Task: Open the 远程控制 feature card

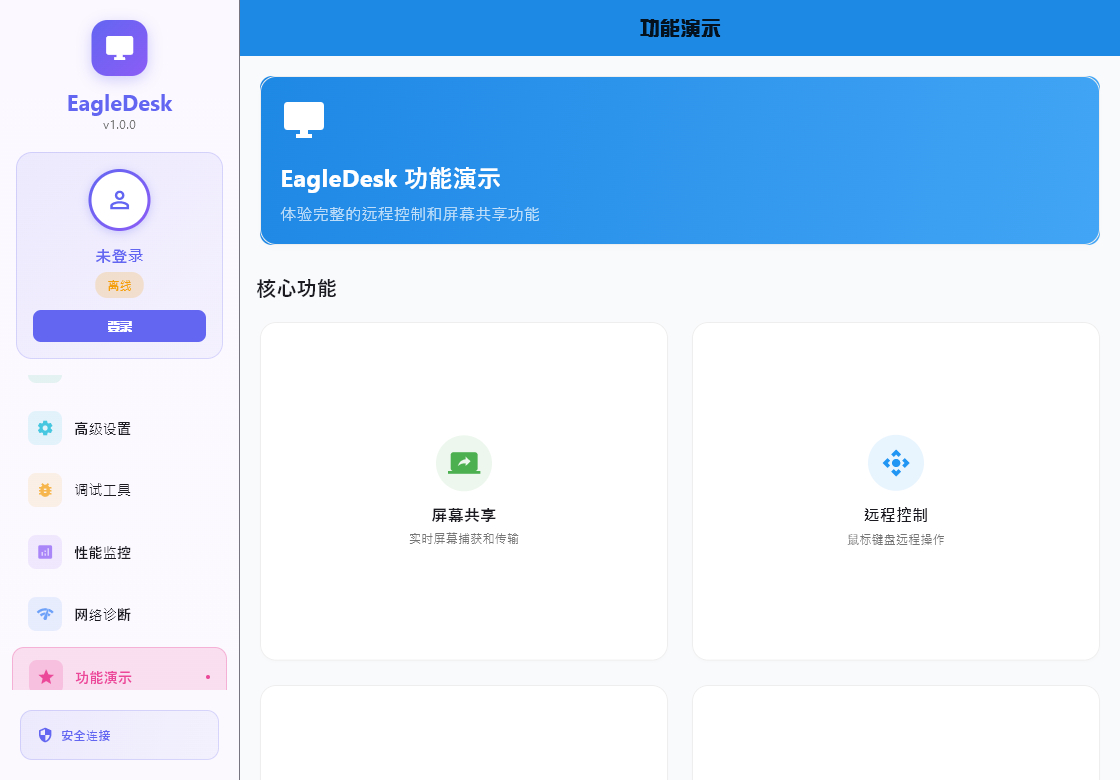Action: [895, 490]
